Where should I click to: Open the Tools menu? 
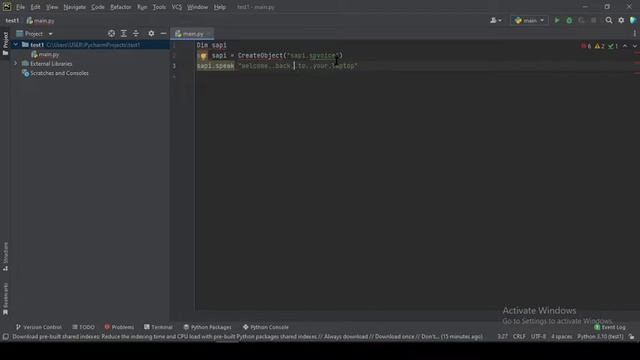(x=159, y=7)
